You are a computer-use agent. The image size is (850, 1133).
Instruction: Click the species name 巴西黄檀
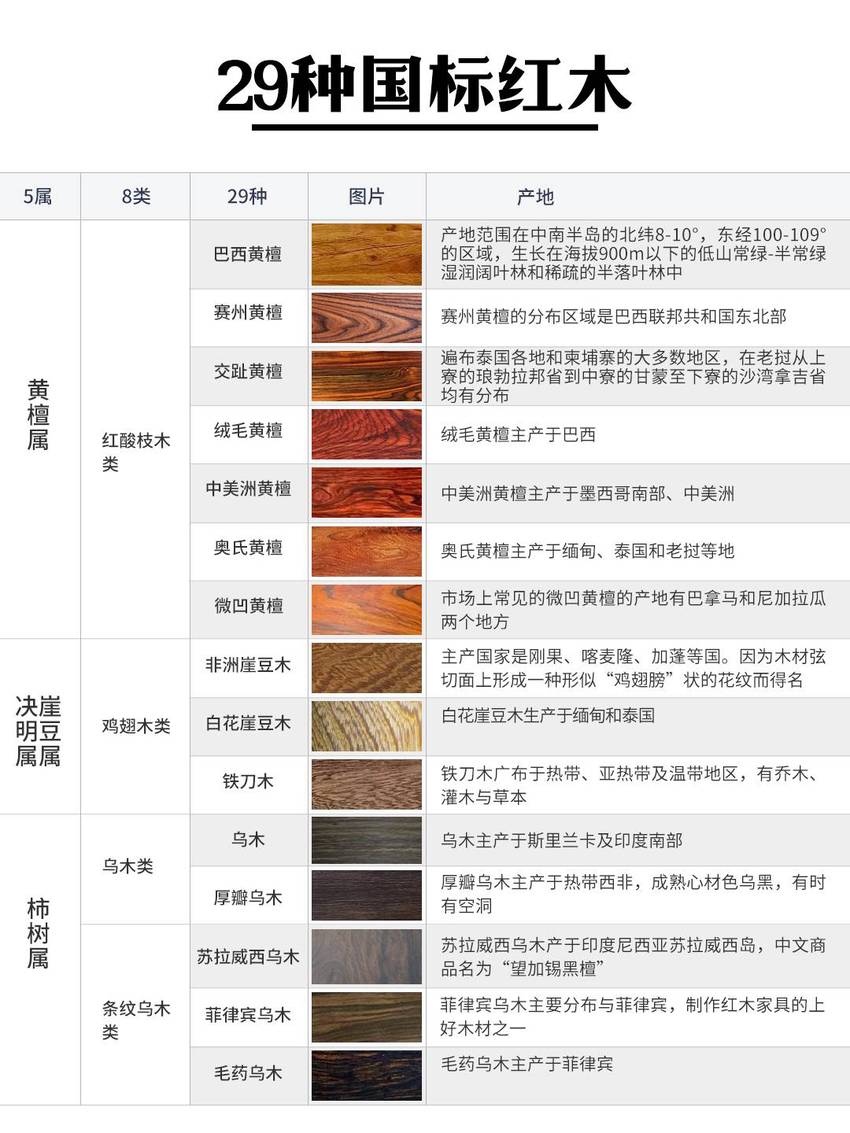coord(248,254)
